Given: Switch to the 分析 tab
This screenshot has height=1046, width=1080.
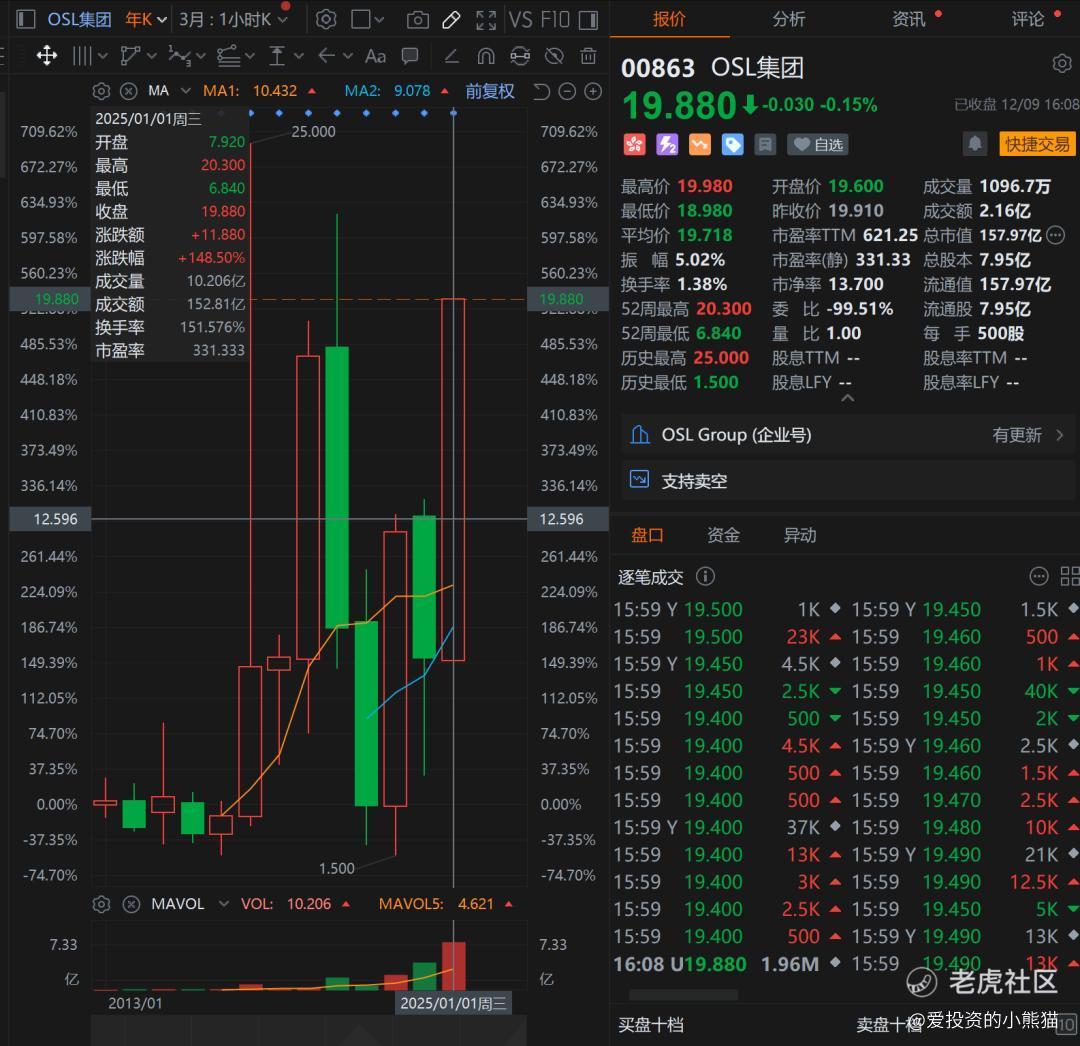Looking at the screenshot, I should coord(789,19).
